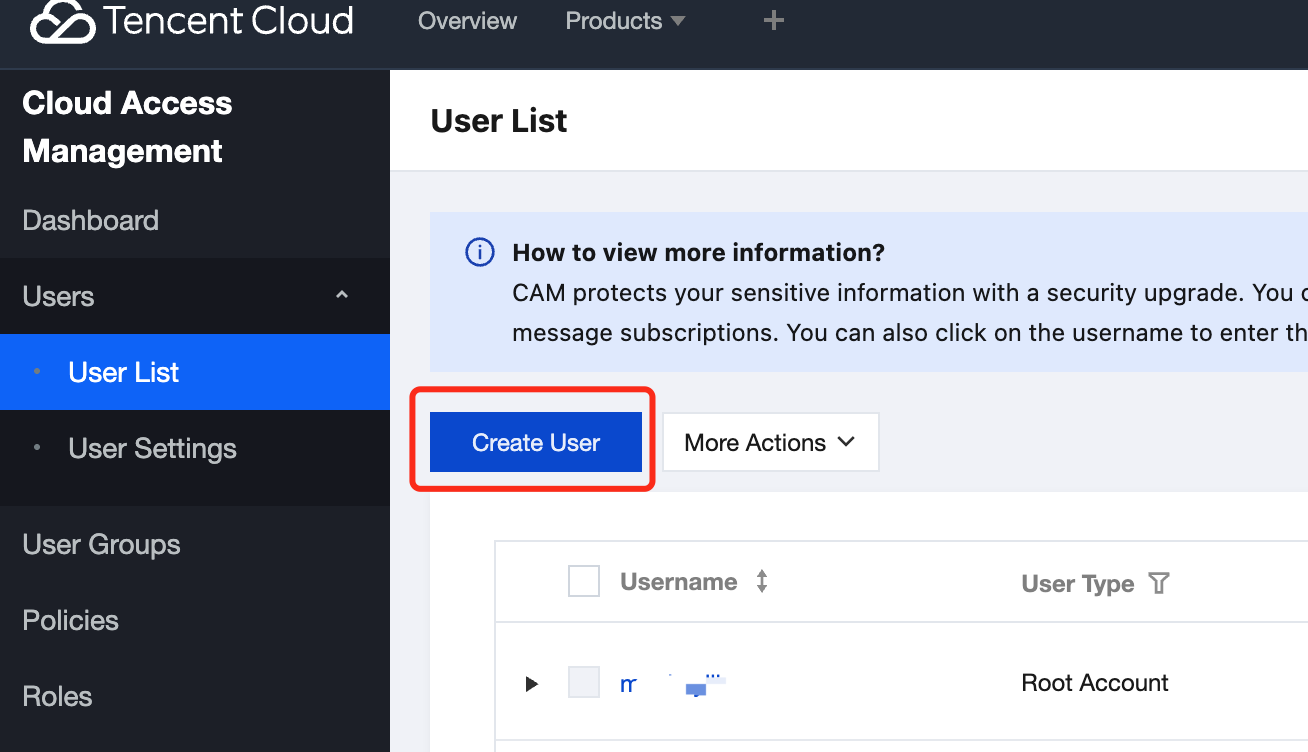Click the Tencent Cloud logo icon
The width and height of the screenshot is (1308, 752).
coord(62,22)
